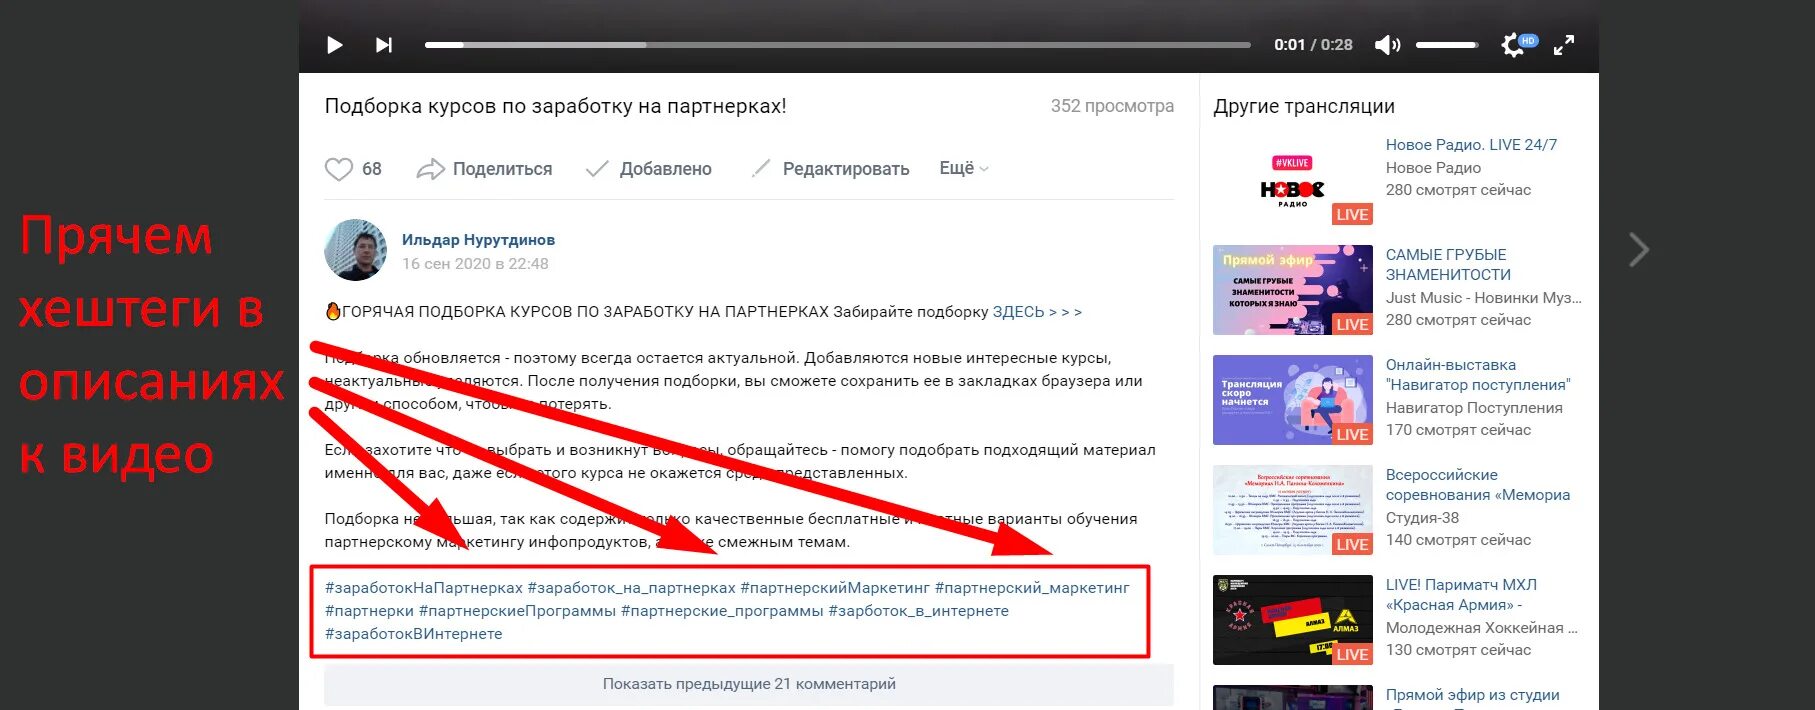Open the post date 16 сен 2020
Screen dimensions: 1815x710
coord(475,264)
